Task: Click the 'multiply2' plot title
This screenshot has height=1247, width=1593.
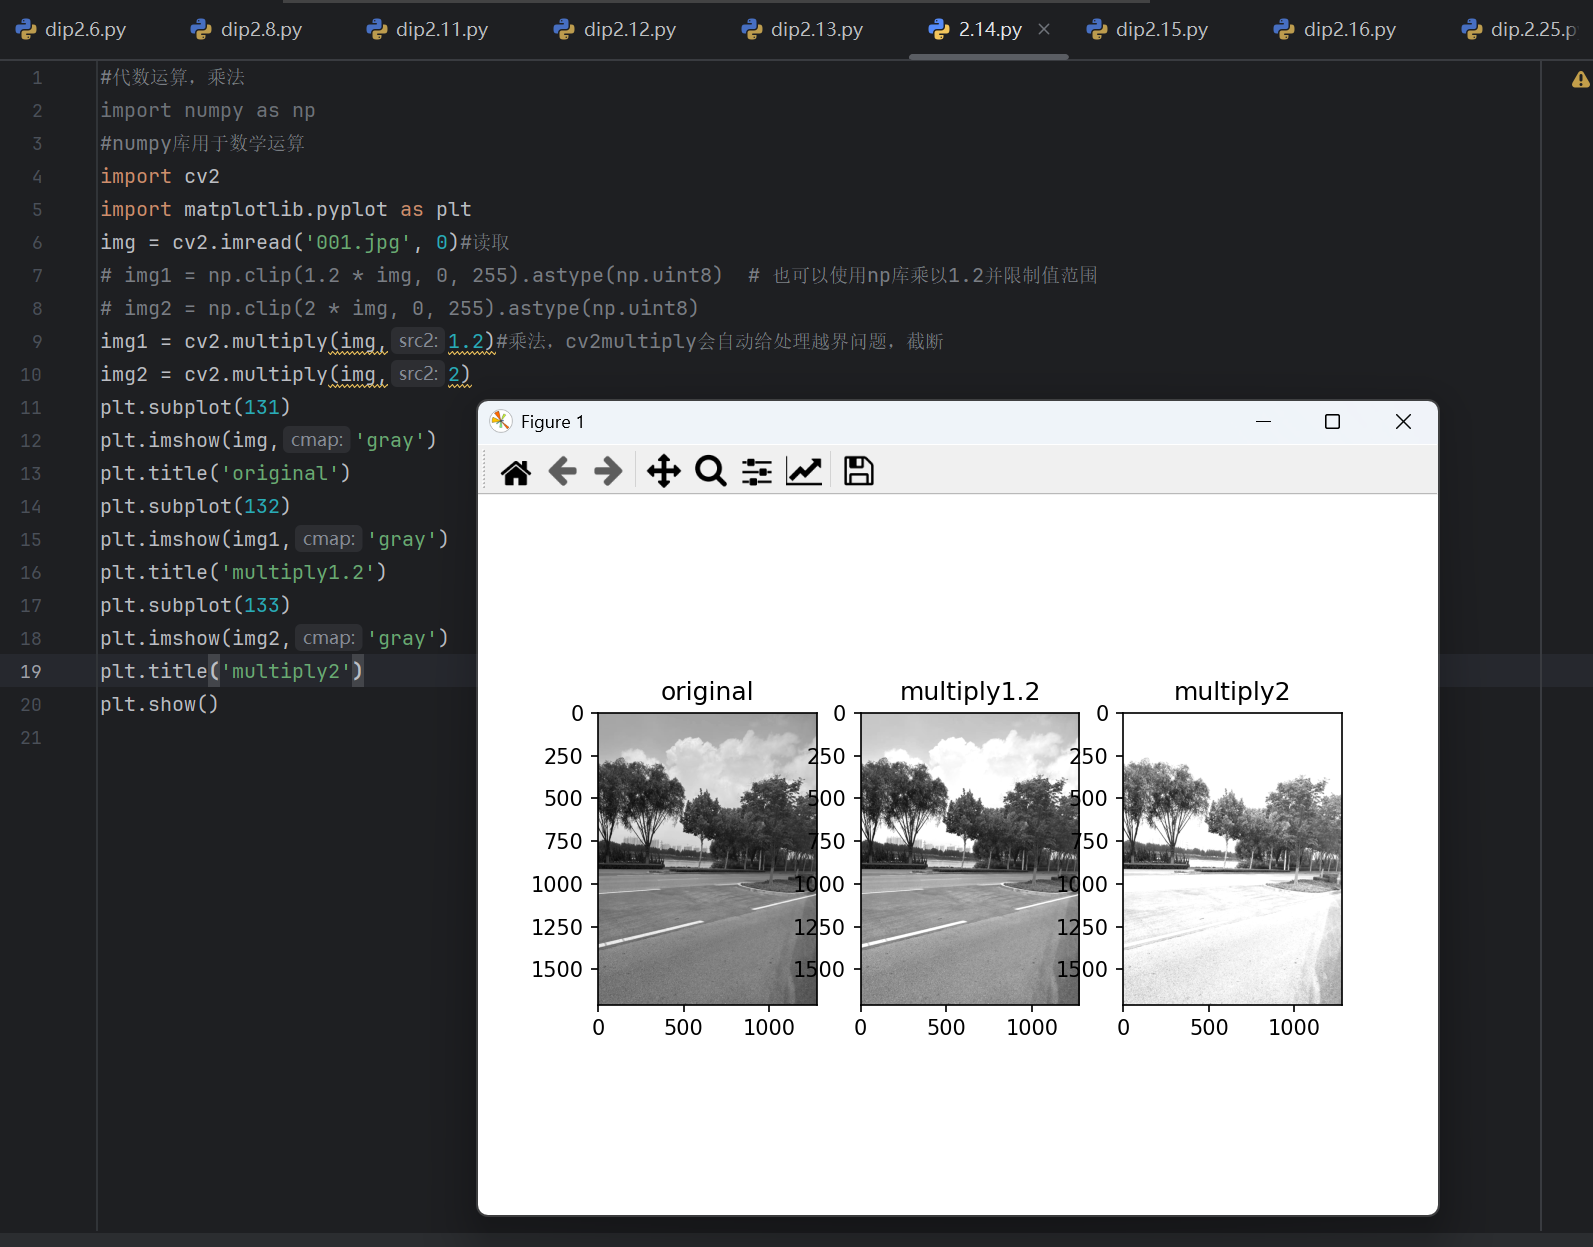Action: [1232, 691]
